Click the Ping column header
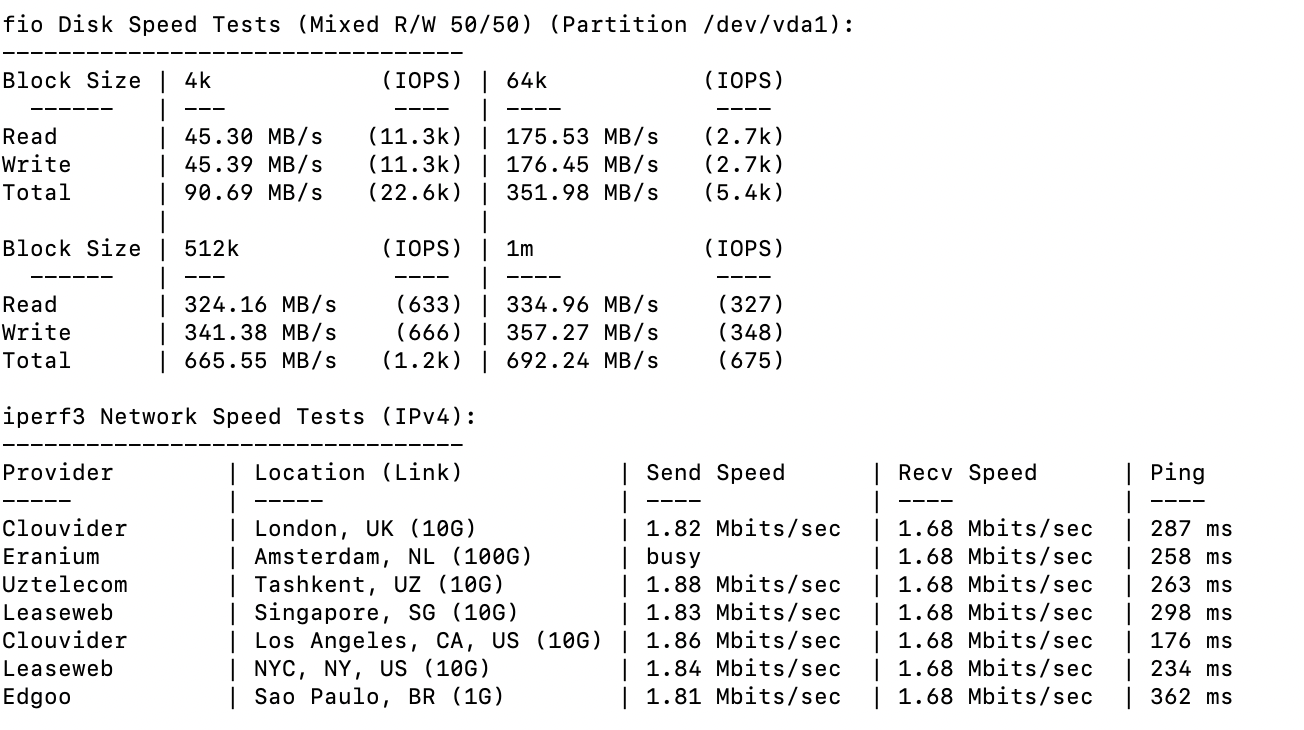The image size is (1304, 730). [1177, 473]
